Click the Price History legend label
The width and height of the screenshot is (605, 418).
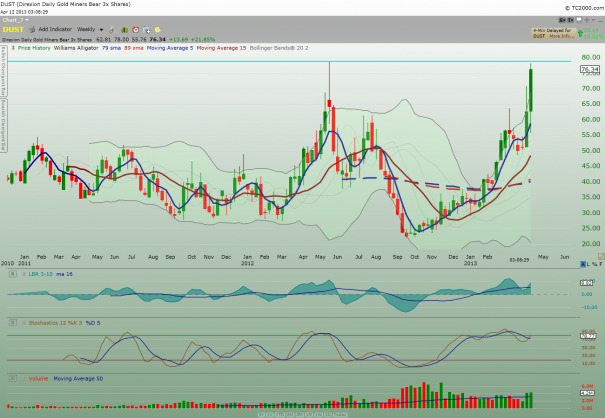pyautogui.click(x=34, y=48)
